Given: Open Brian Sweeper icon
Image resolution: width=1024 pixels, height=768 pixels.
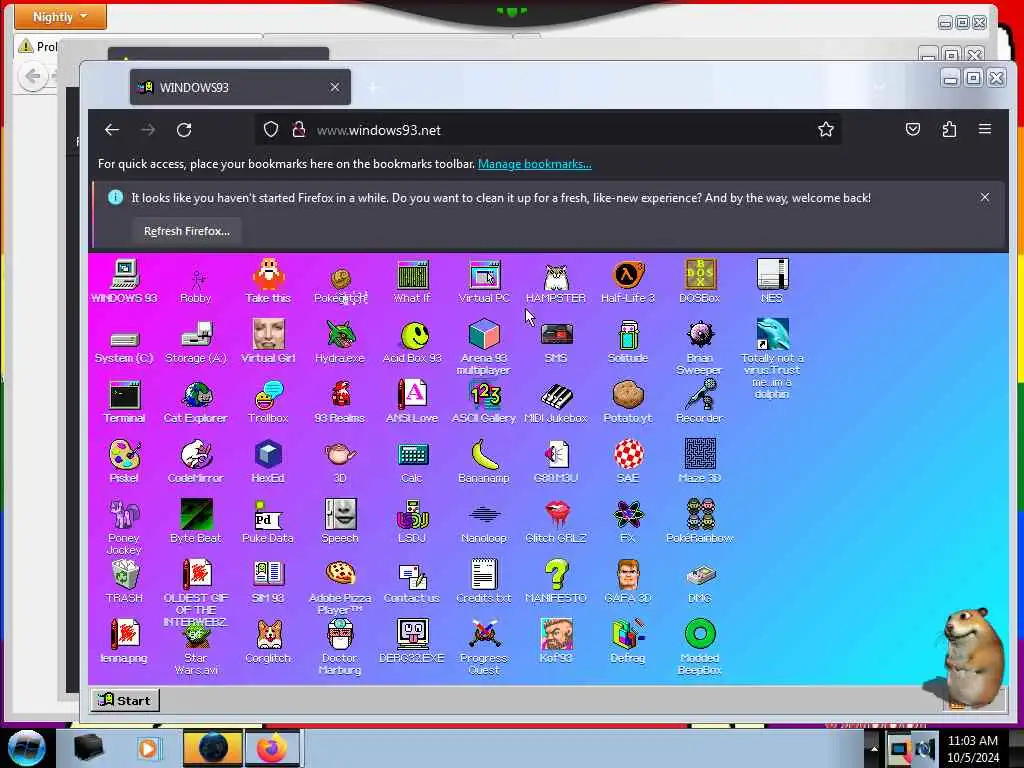Looking at the screenshot, I should click(699, 347).
